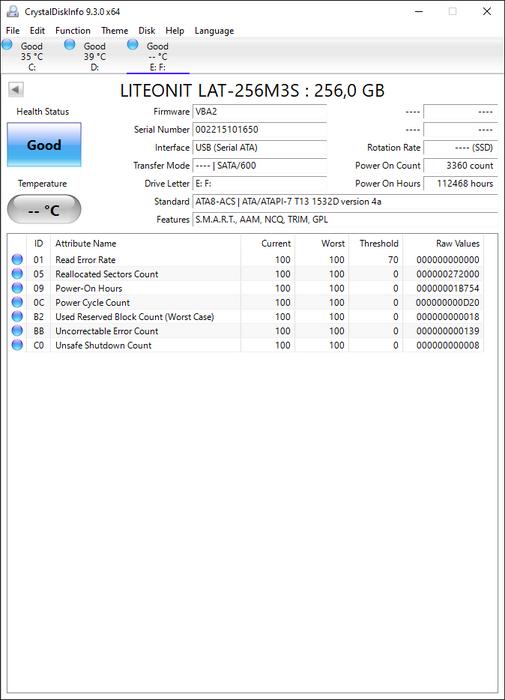The image size is (505, 700).
Task: Click the temperature indicator button
Action: tap(44, 209)
